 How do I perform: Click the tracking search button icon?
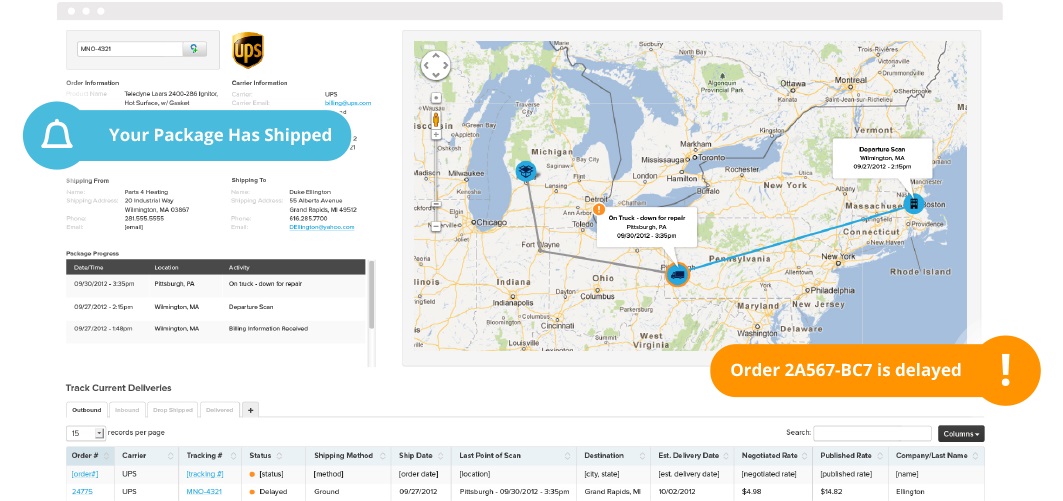(x=195, y=49)
